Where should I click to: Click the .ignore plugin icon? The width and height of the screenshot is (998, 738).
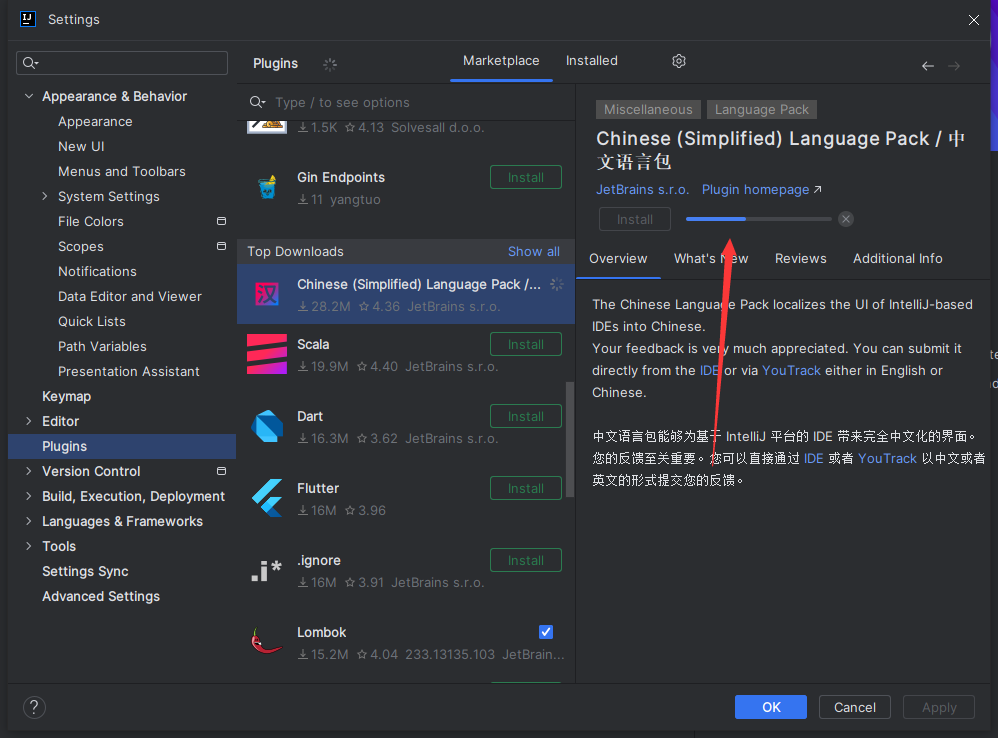tap(266, 570)
